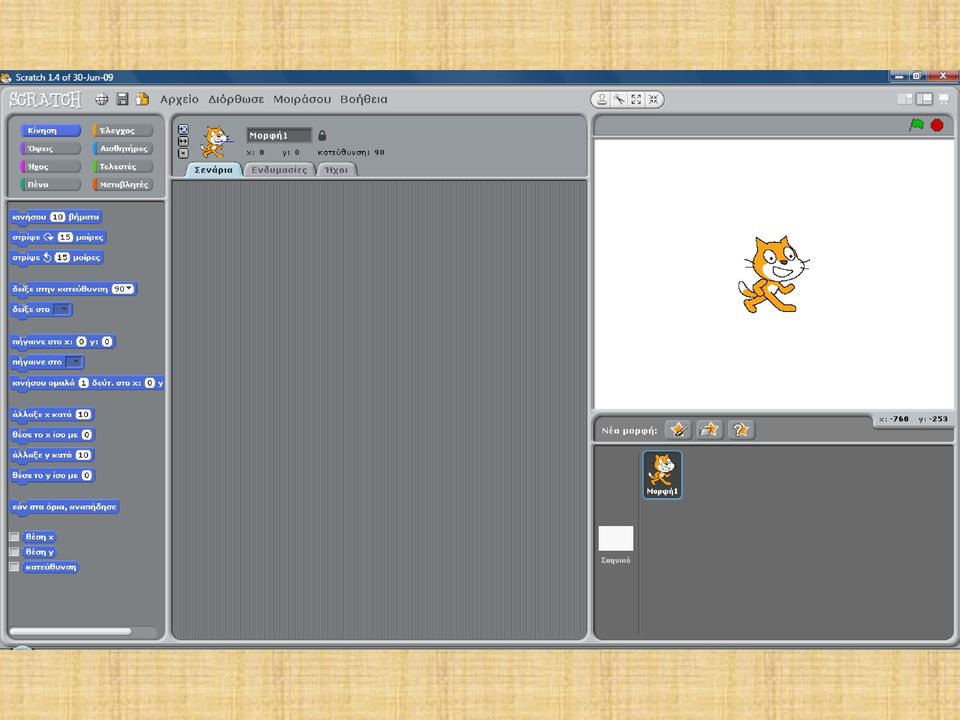
Task: Share project with the folder-arrow icon
Action: coord(143,99)
